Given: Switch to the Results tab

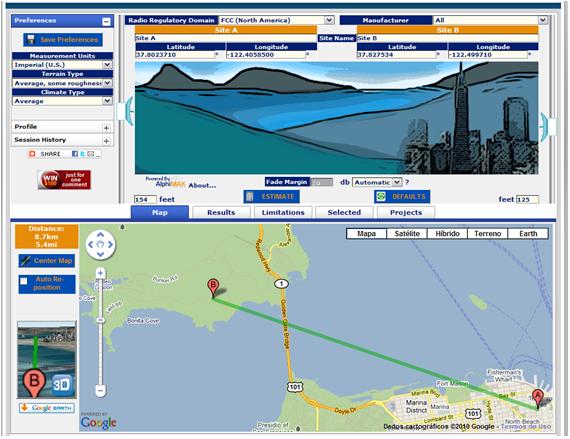Looking at the screenshot, I should point(221,212).
